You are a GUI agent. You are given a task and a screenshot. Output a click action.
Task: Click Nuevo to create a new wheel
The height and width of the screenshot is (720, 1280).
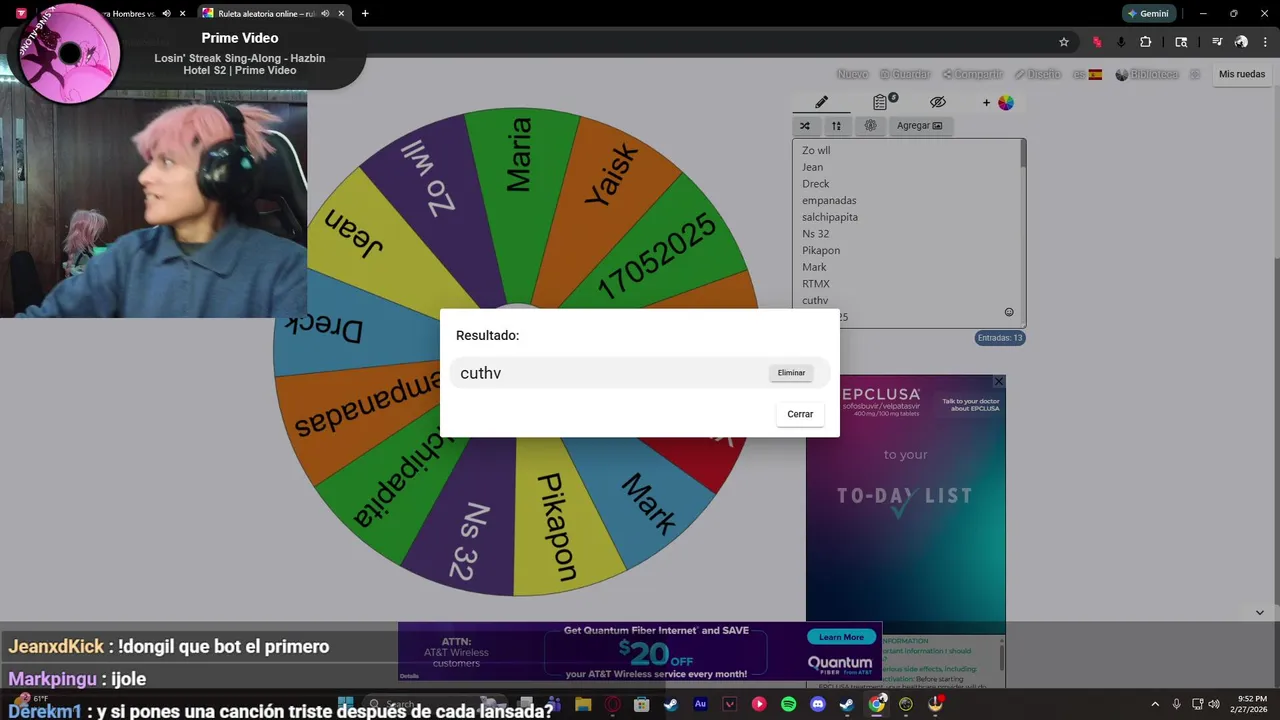[x=852, y=74]
